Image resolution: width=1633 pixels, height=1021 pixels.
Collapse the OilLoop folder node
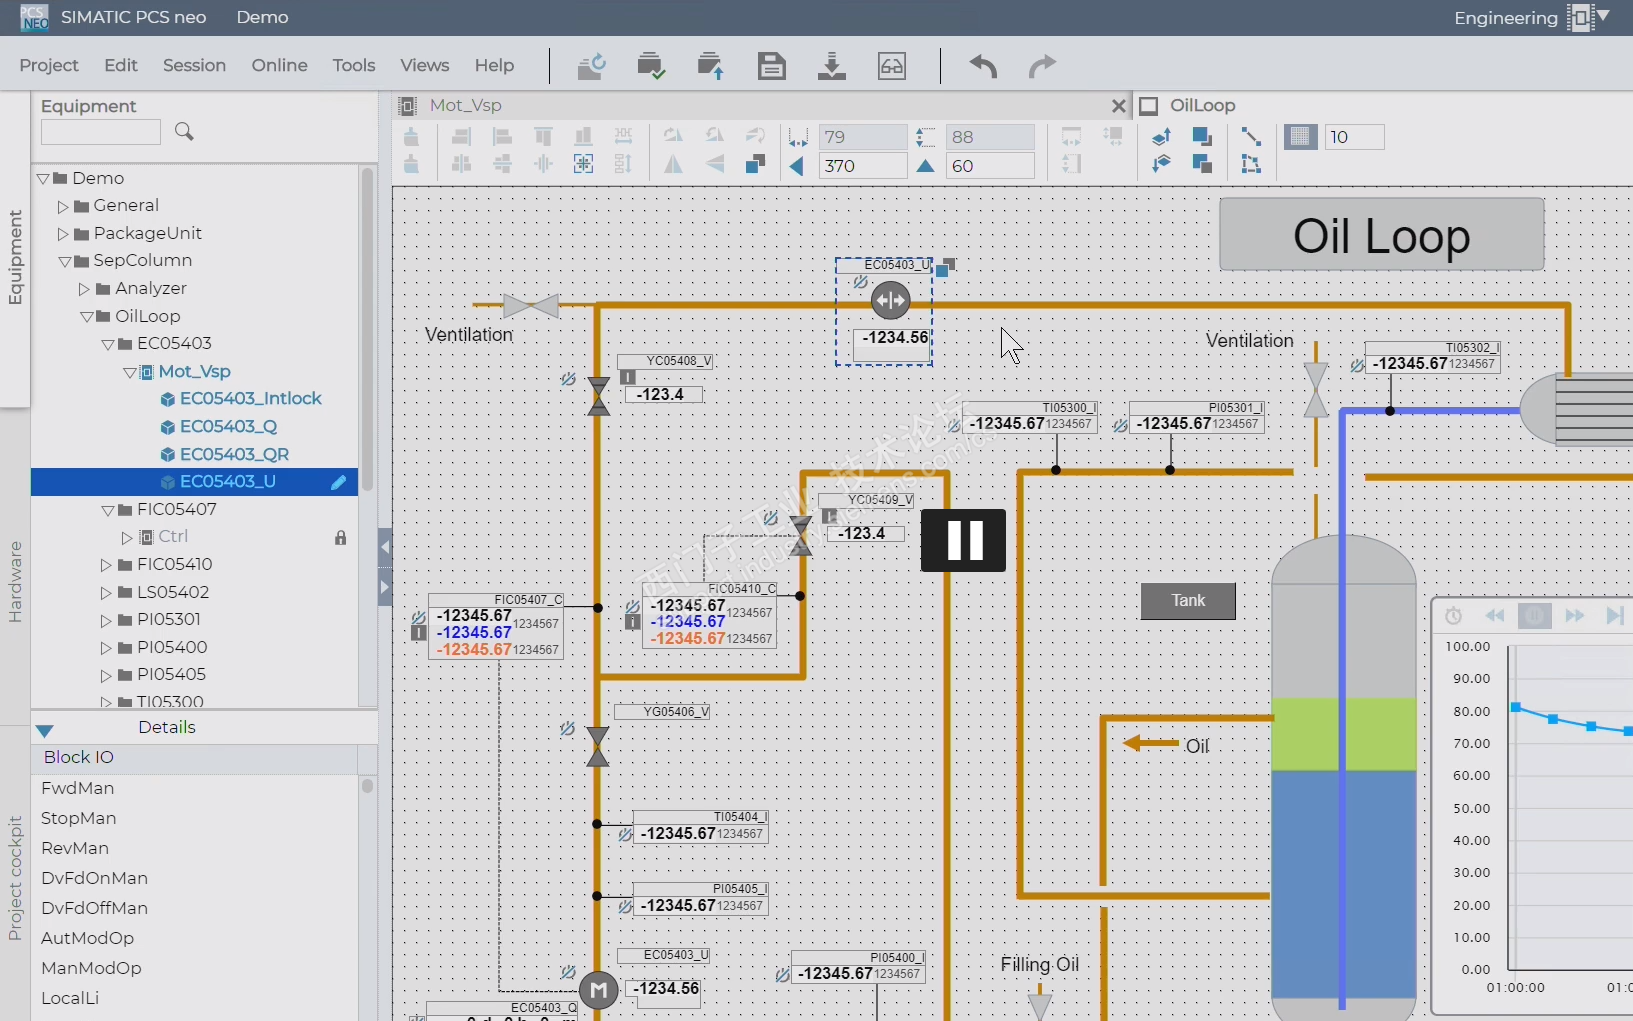coord(86,316)
